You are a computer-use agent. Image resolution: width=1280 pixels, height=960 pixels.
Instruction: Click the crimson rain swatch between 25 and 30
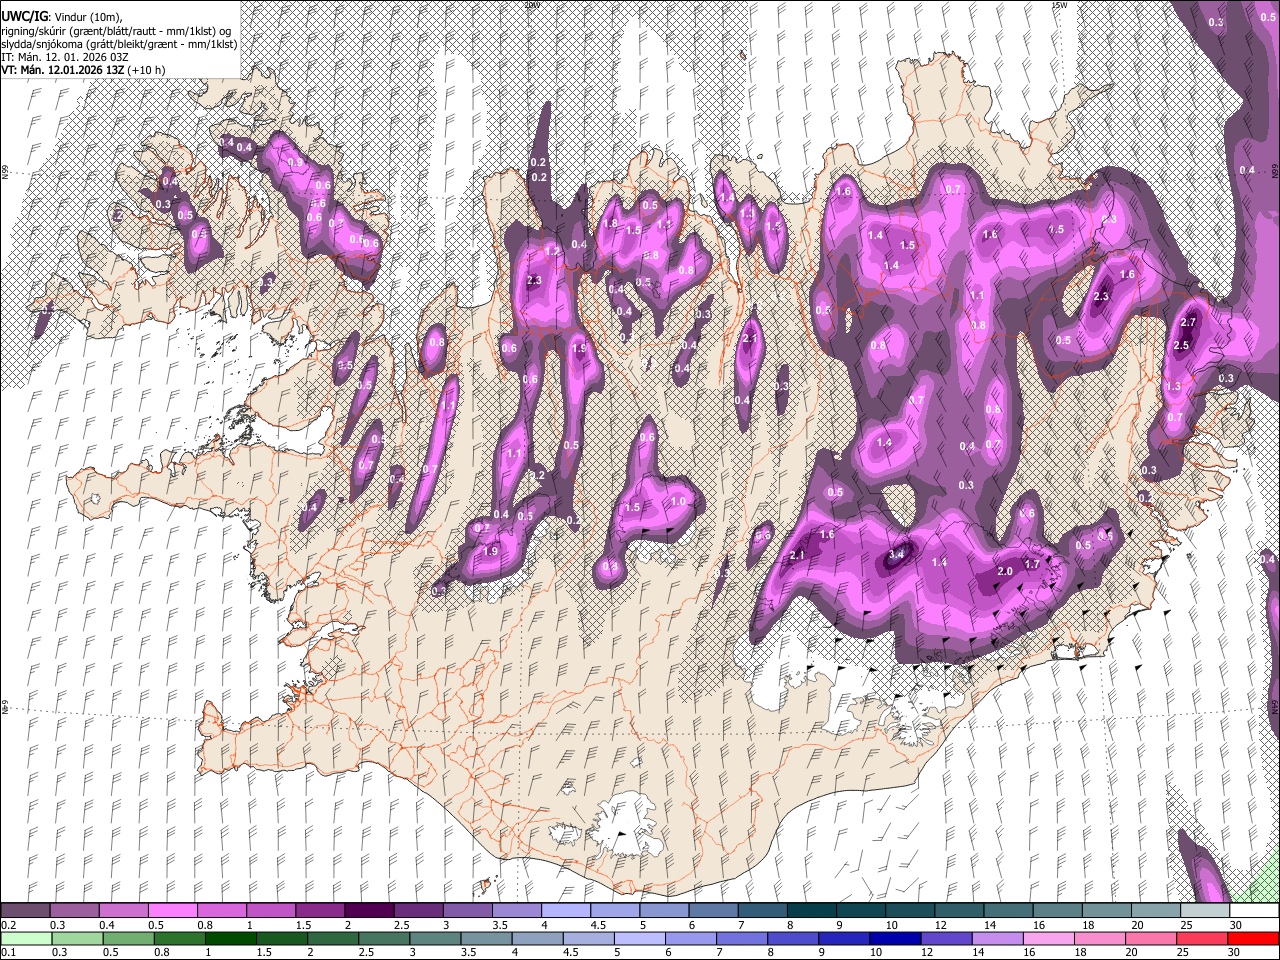point(1203,938)
